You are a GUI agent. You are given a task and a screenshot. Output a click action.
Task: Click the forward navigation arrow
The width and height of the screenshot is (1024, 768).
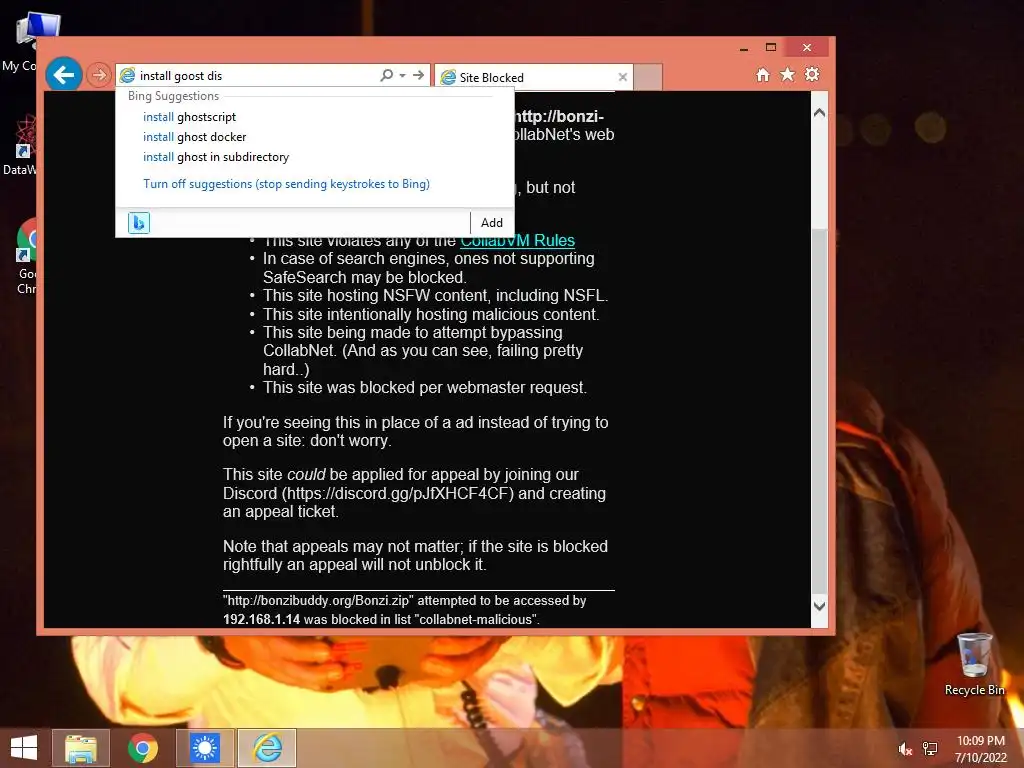(x=99, y=75)
